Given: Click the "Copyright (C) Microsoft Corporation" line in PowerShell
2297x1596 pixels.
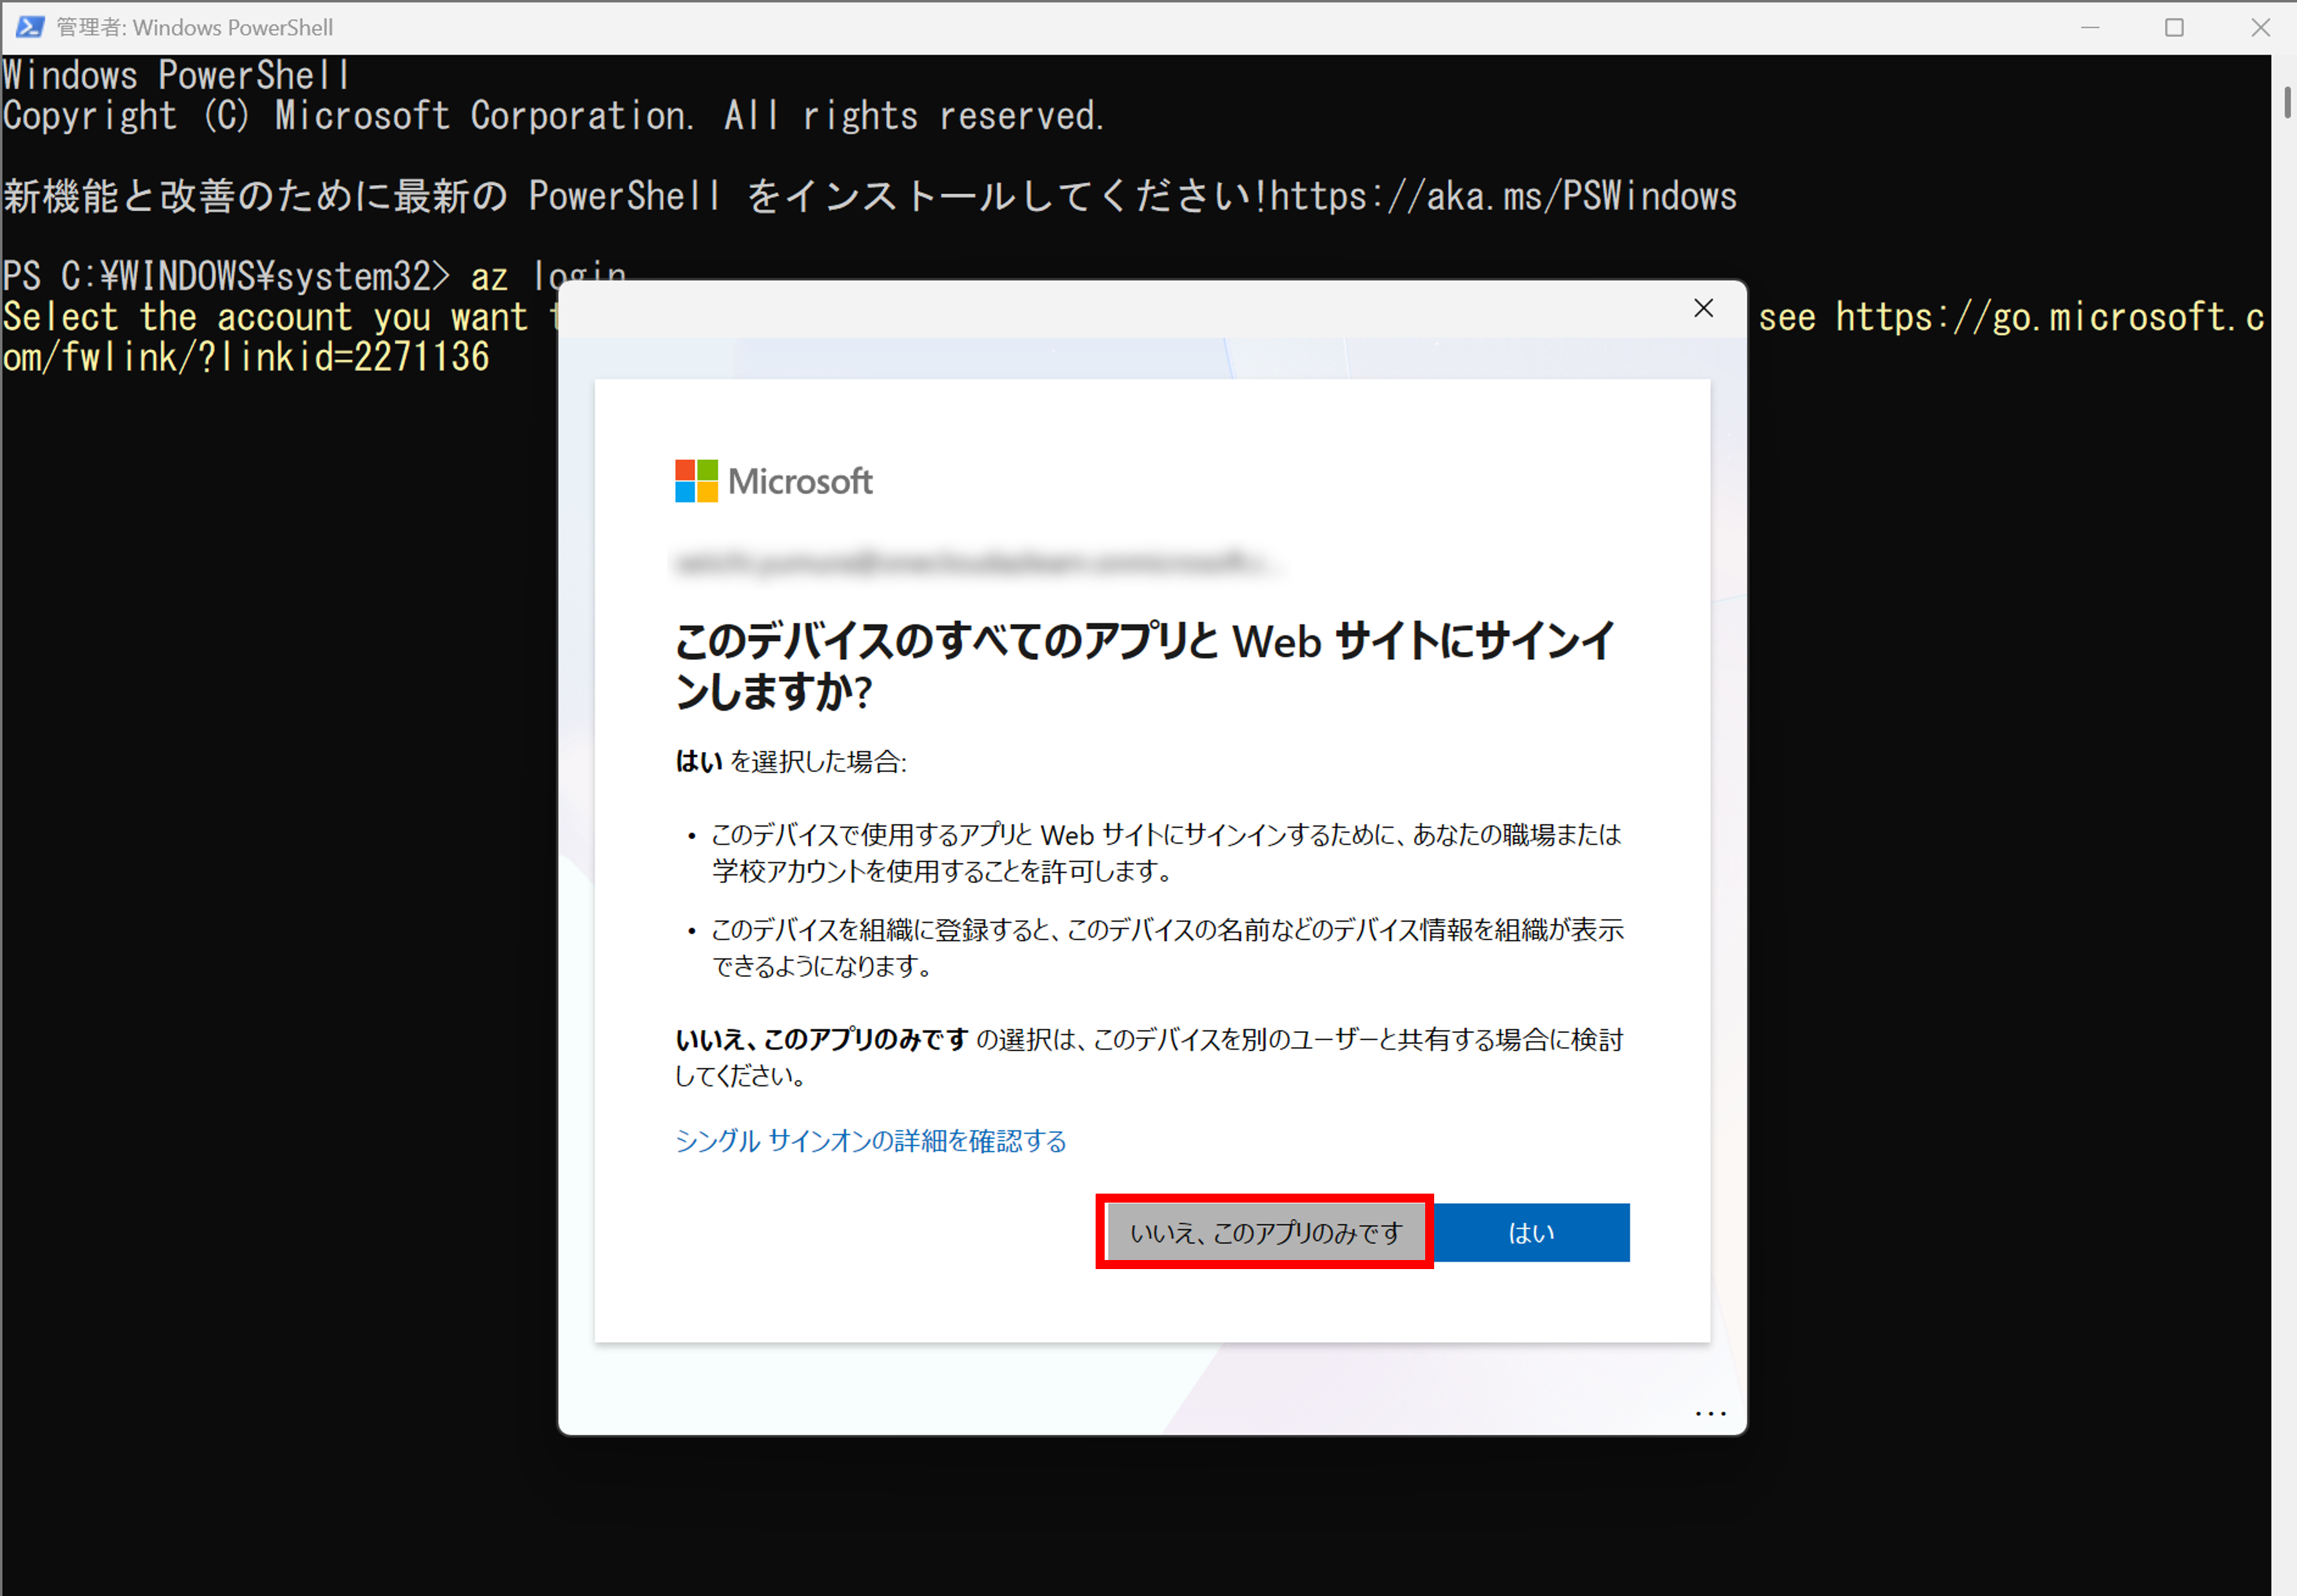Looking at the screenshot, I should 553,116.
